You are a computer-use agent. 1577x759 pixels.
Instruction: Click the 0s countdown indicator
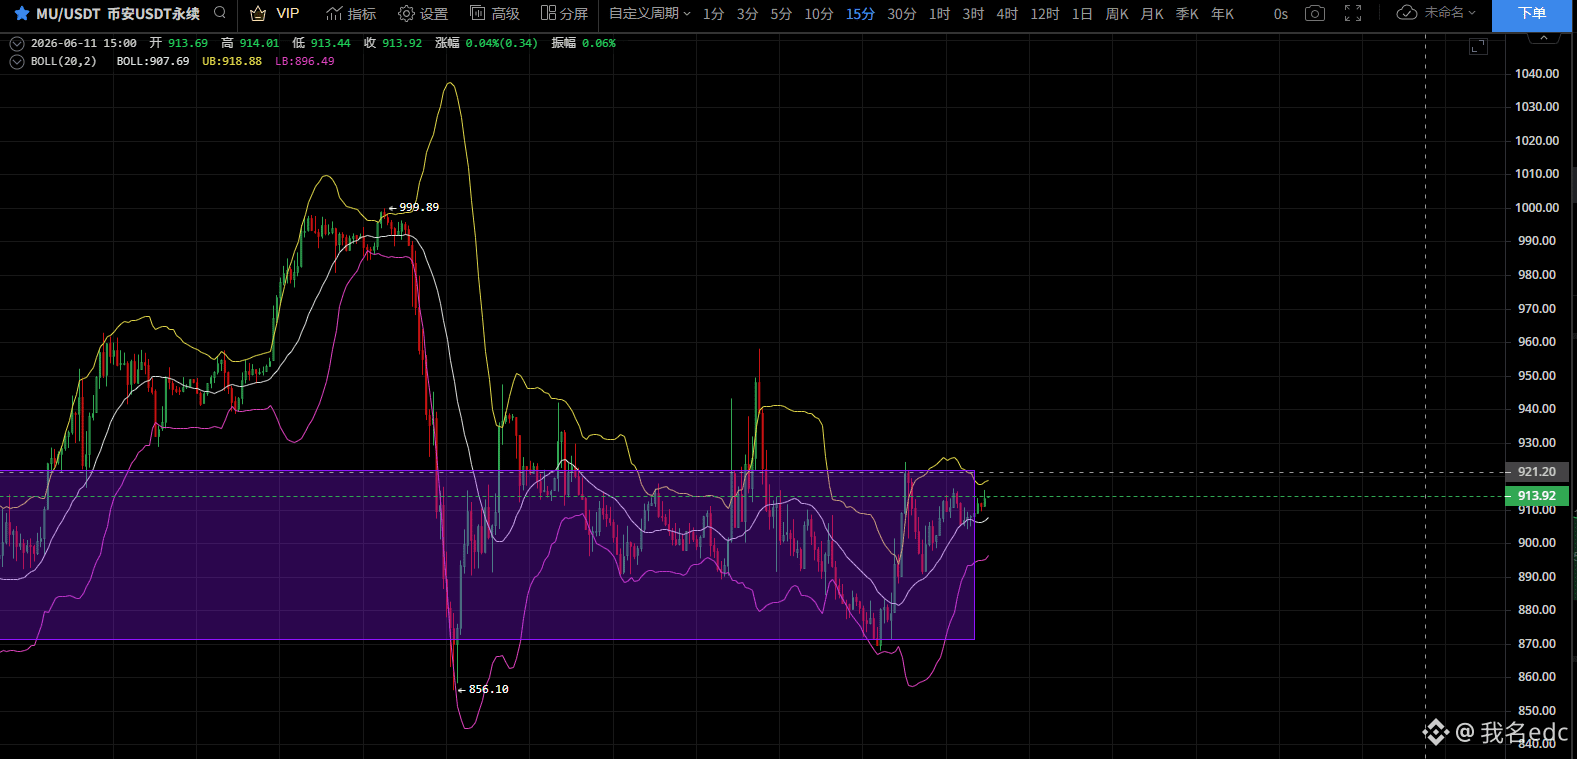point(1281,14)
